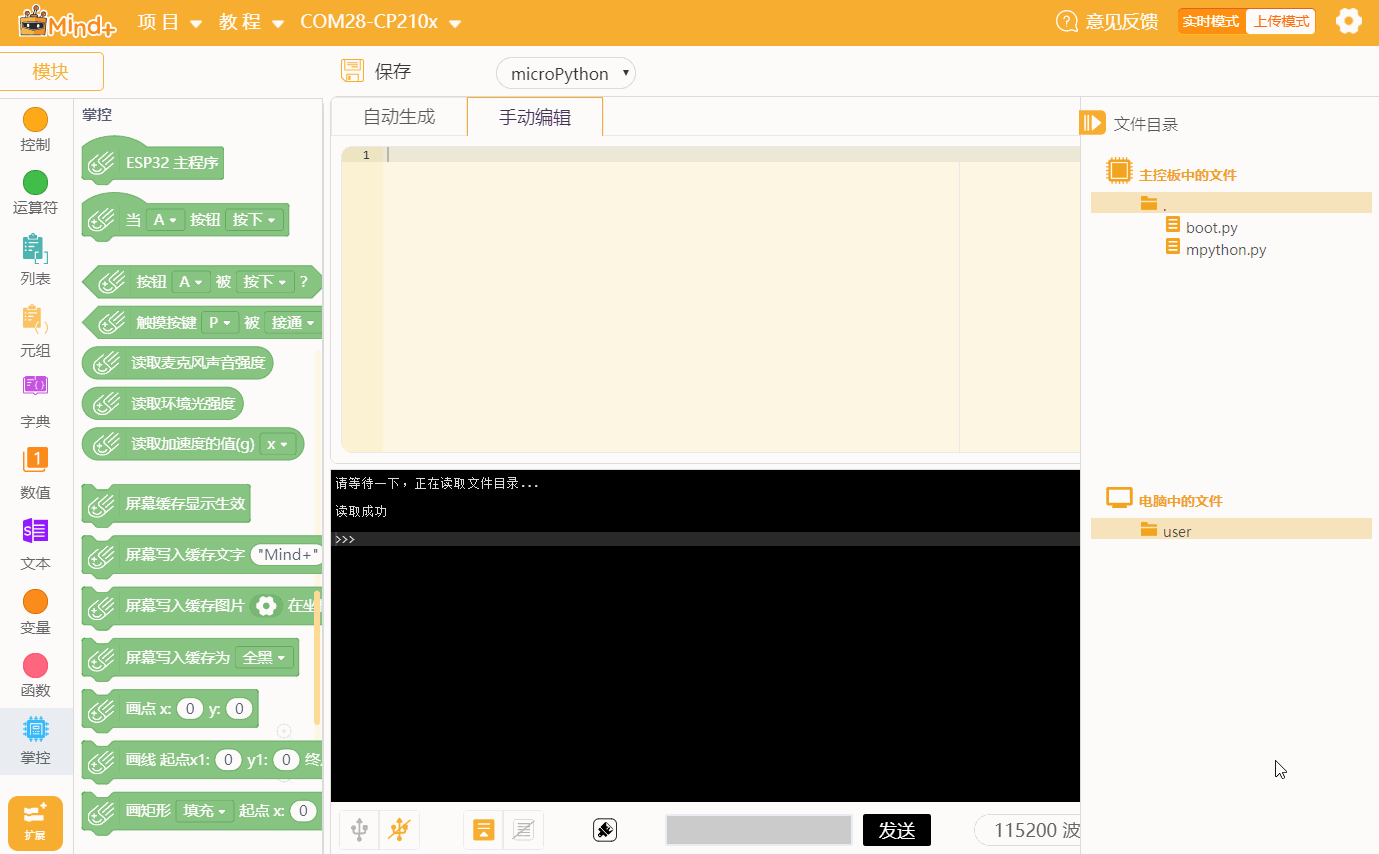
Task: Open the settings gear icon
Action: tap(1348, 21)
